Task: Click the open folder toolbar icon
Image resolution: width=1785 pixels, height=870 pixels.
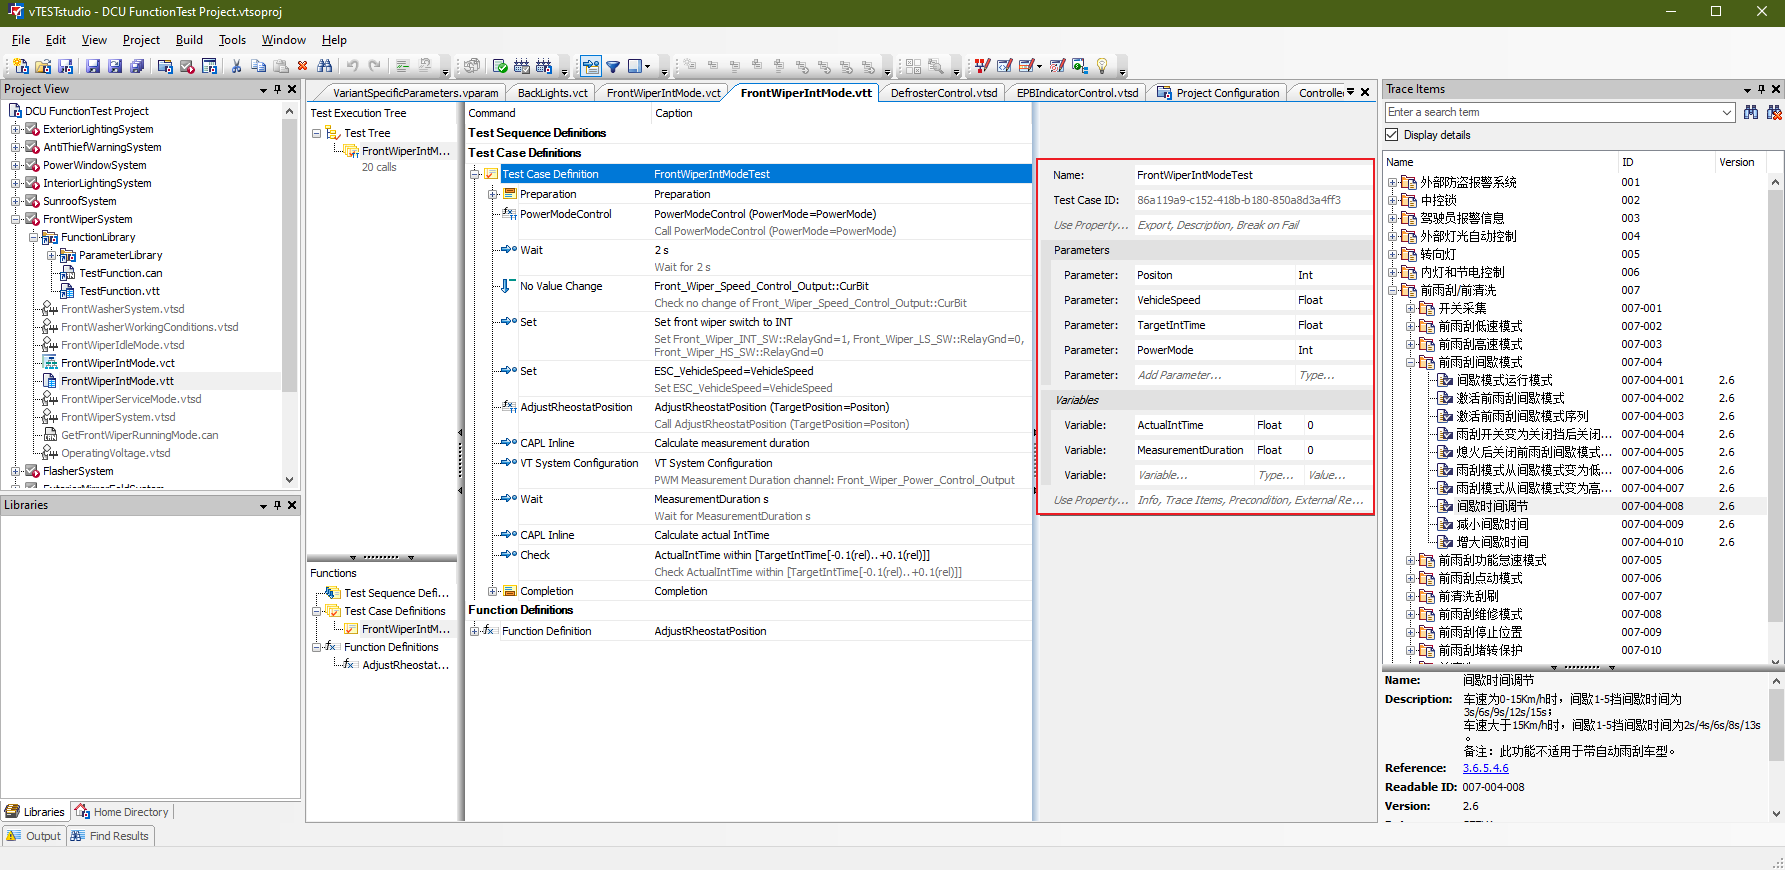Action: pos(43,66)
